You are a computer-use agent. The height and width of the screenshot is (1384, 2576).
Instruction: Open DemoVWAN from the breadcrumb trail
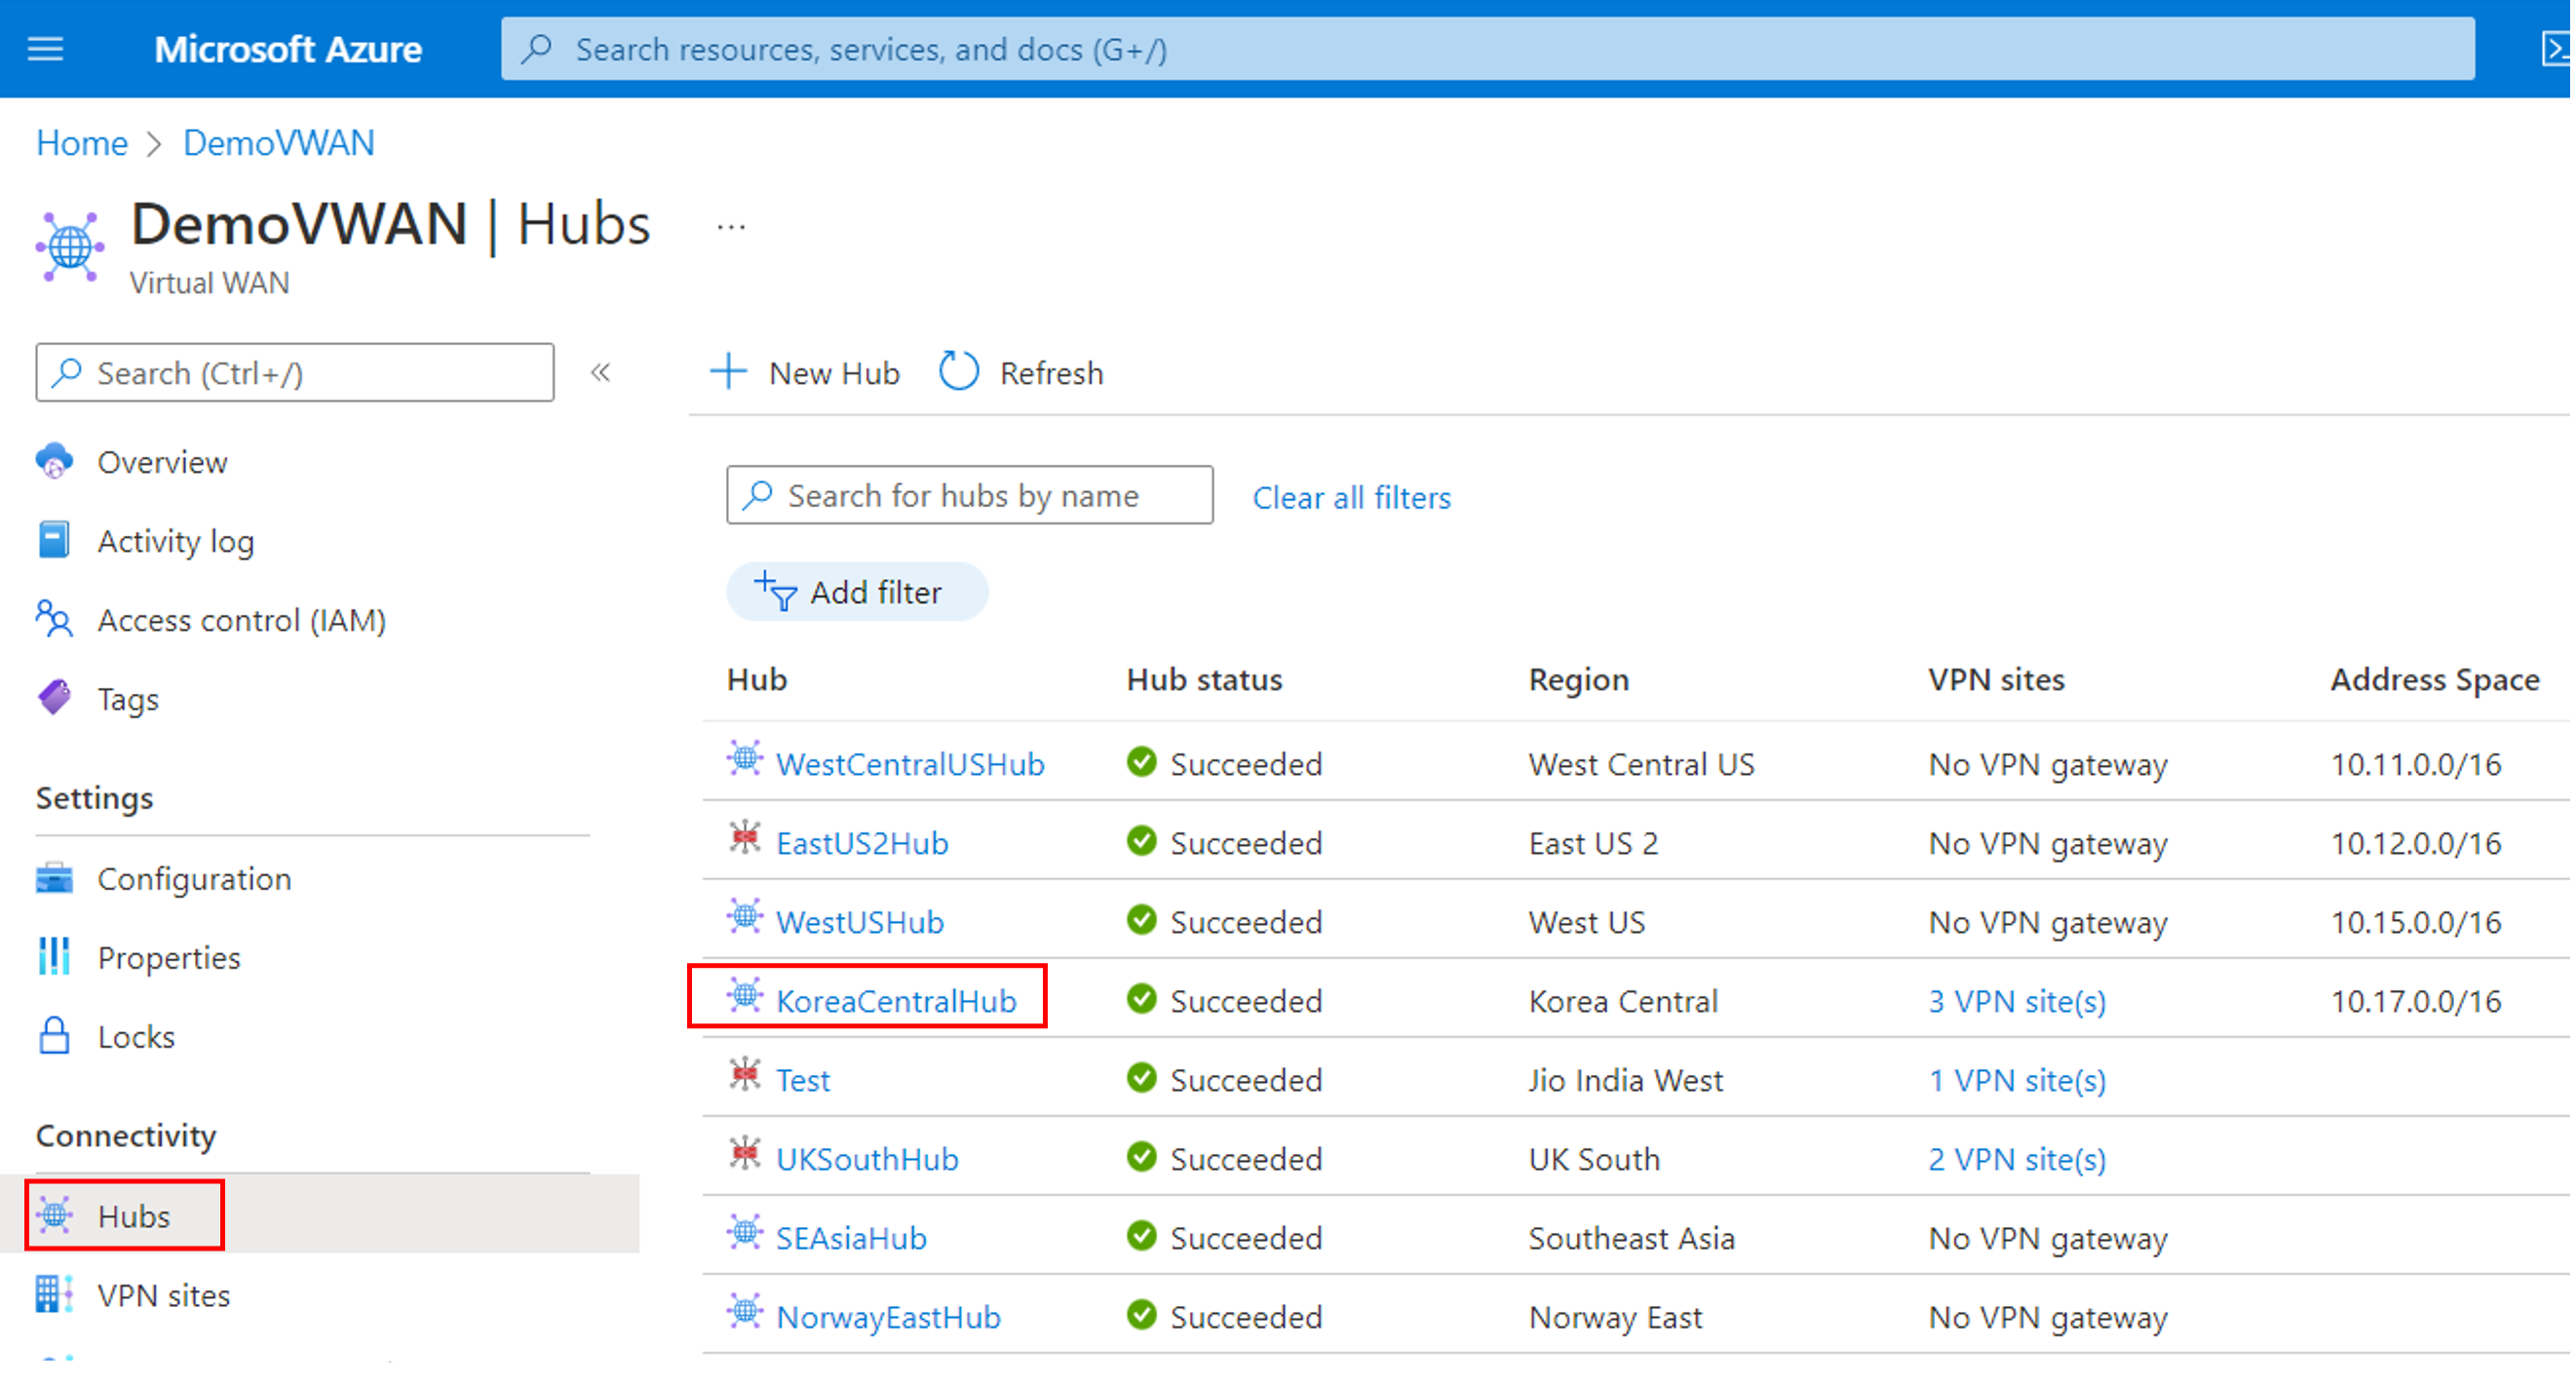[278, 142]
